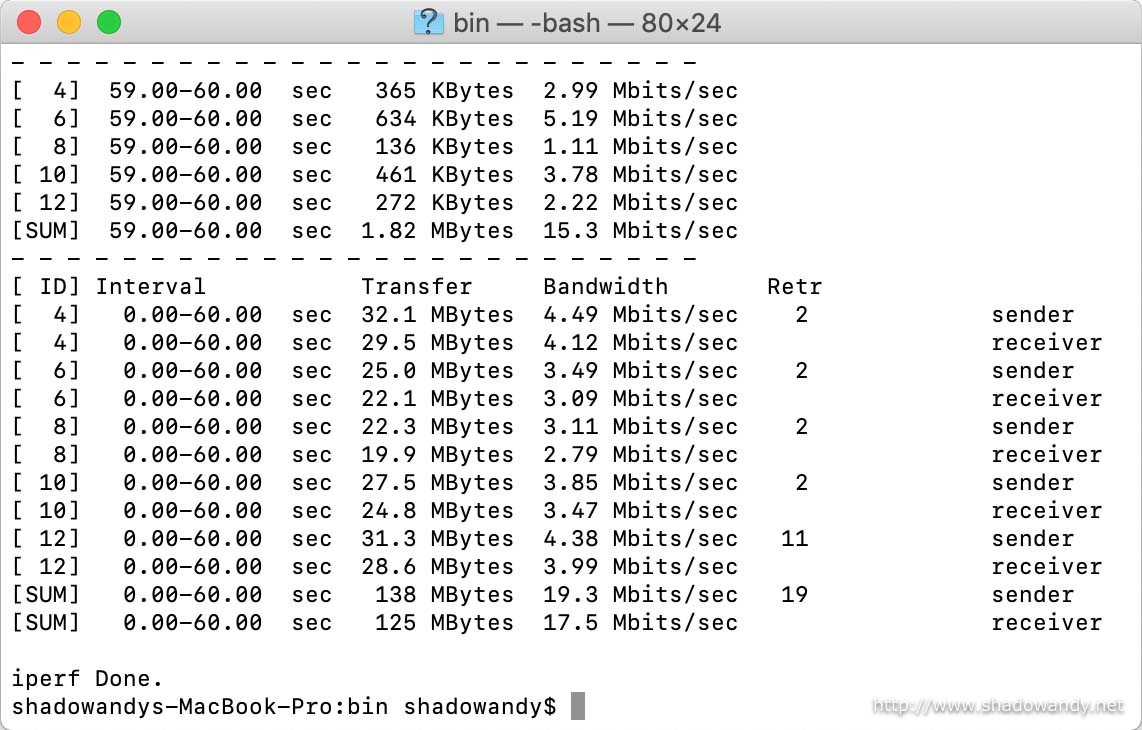Click the shadowandy.net watermark link
This screenshot has width=1142, height=730.
click(x=998, y=705)
